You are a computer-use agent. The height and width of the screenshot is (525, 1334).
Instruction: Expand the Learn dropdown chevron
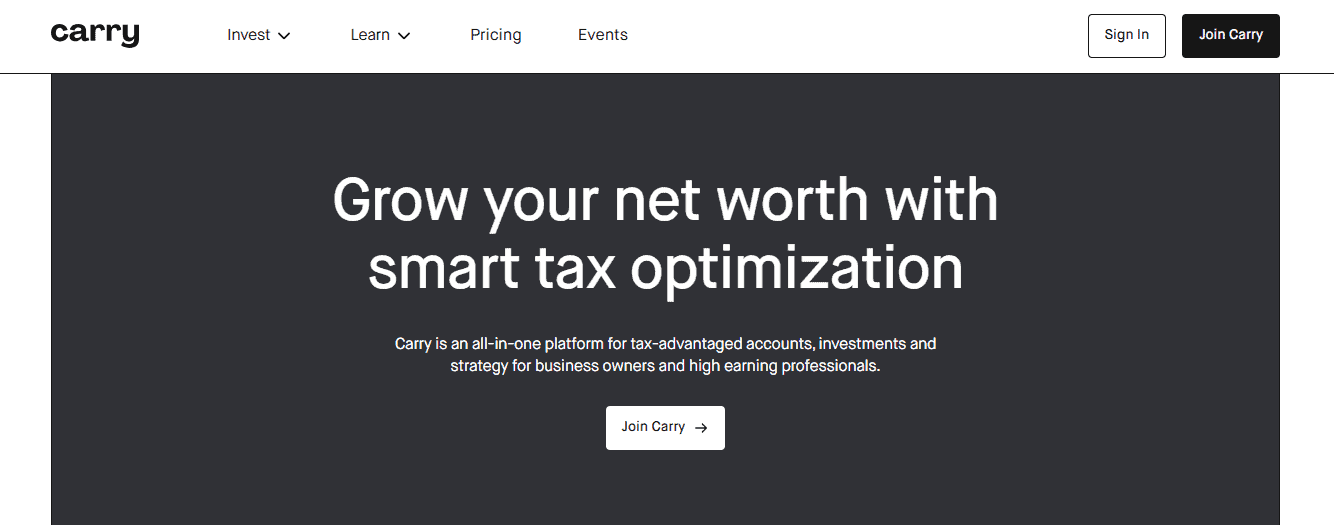click(x=404, y=36)
